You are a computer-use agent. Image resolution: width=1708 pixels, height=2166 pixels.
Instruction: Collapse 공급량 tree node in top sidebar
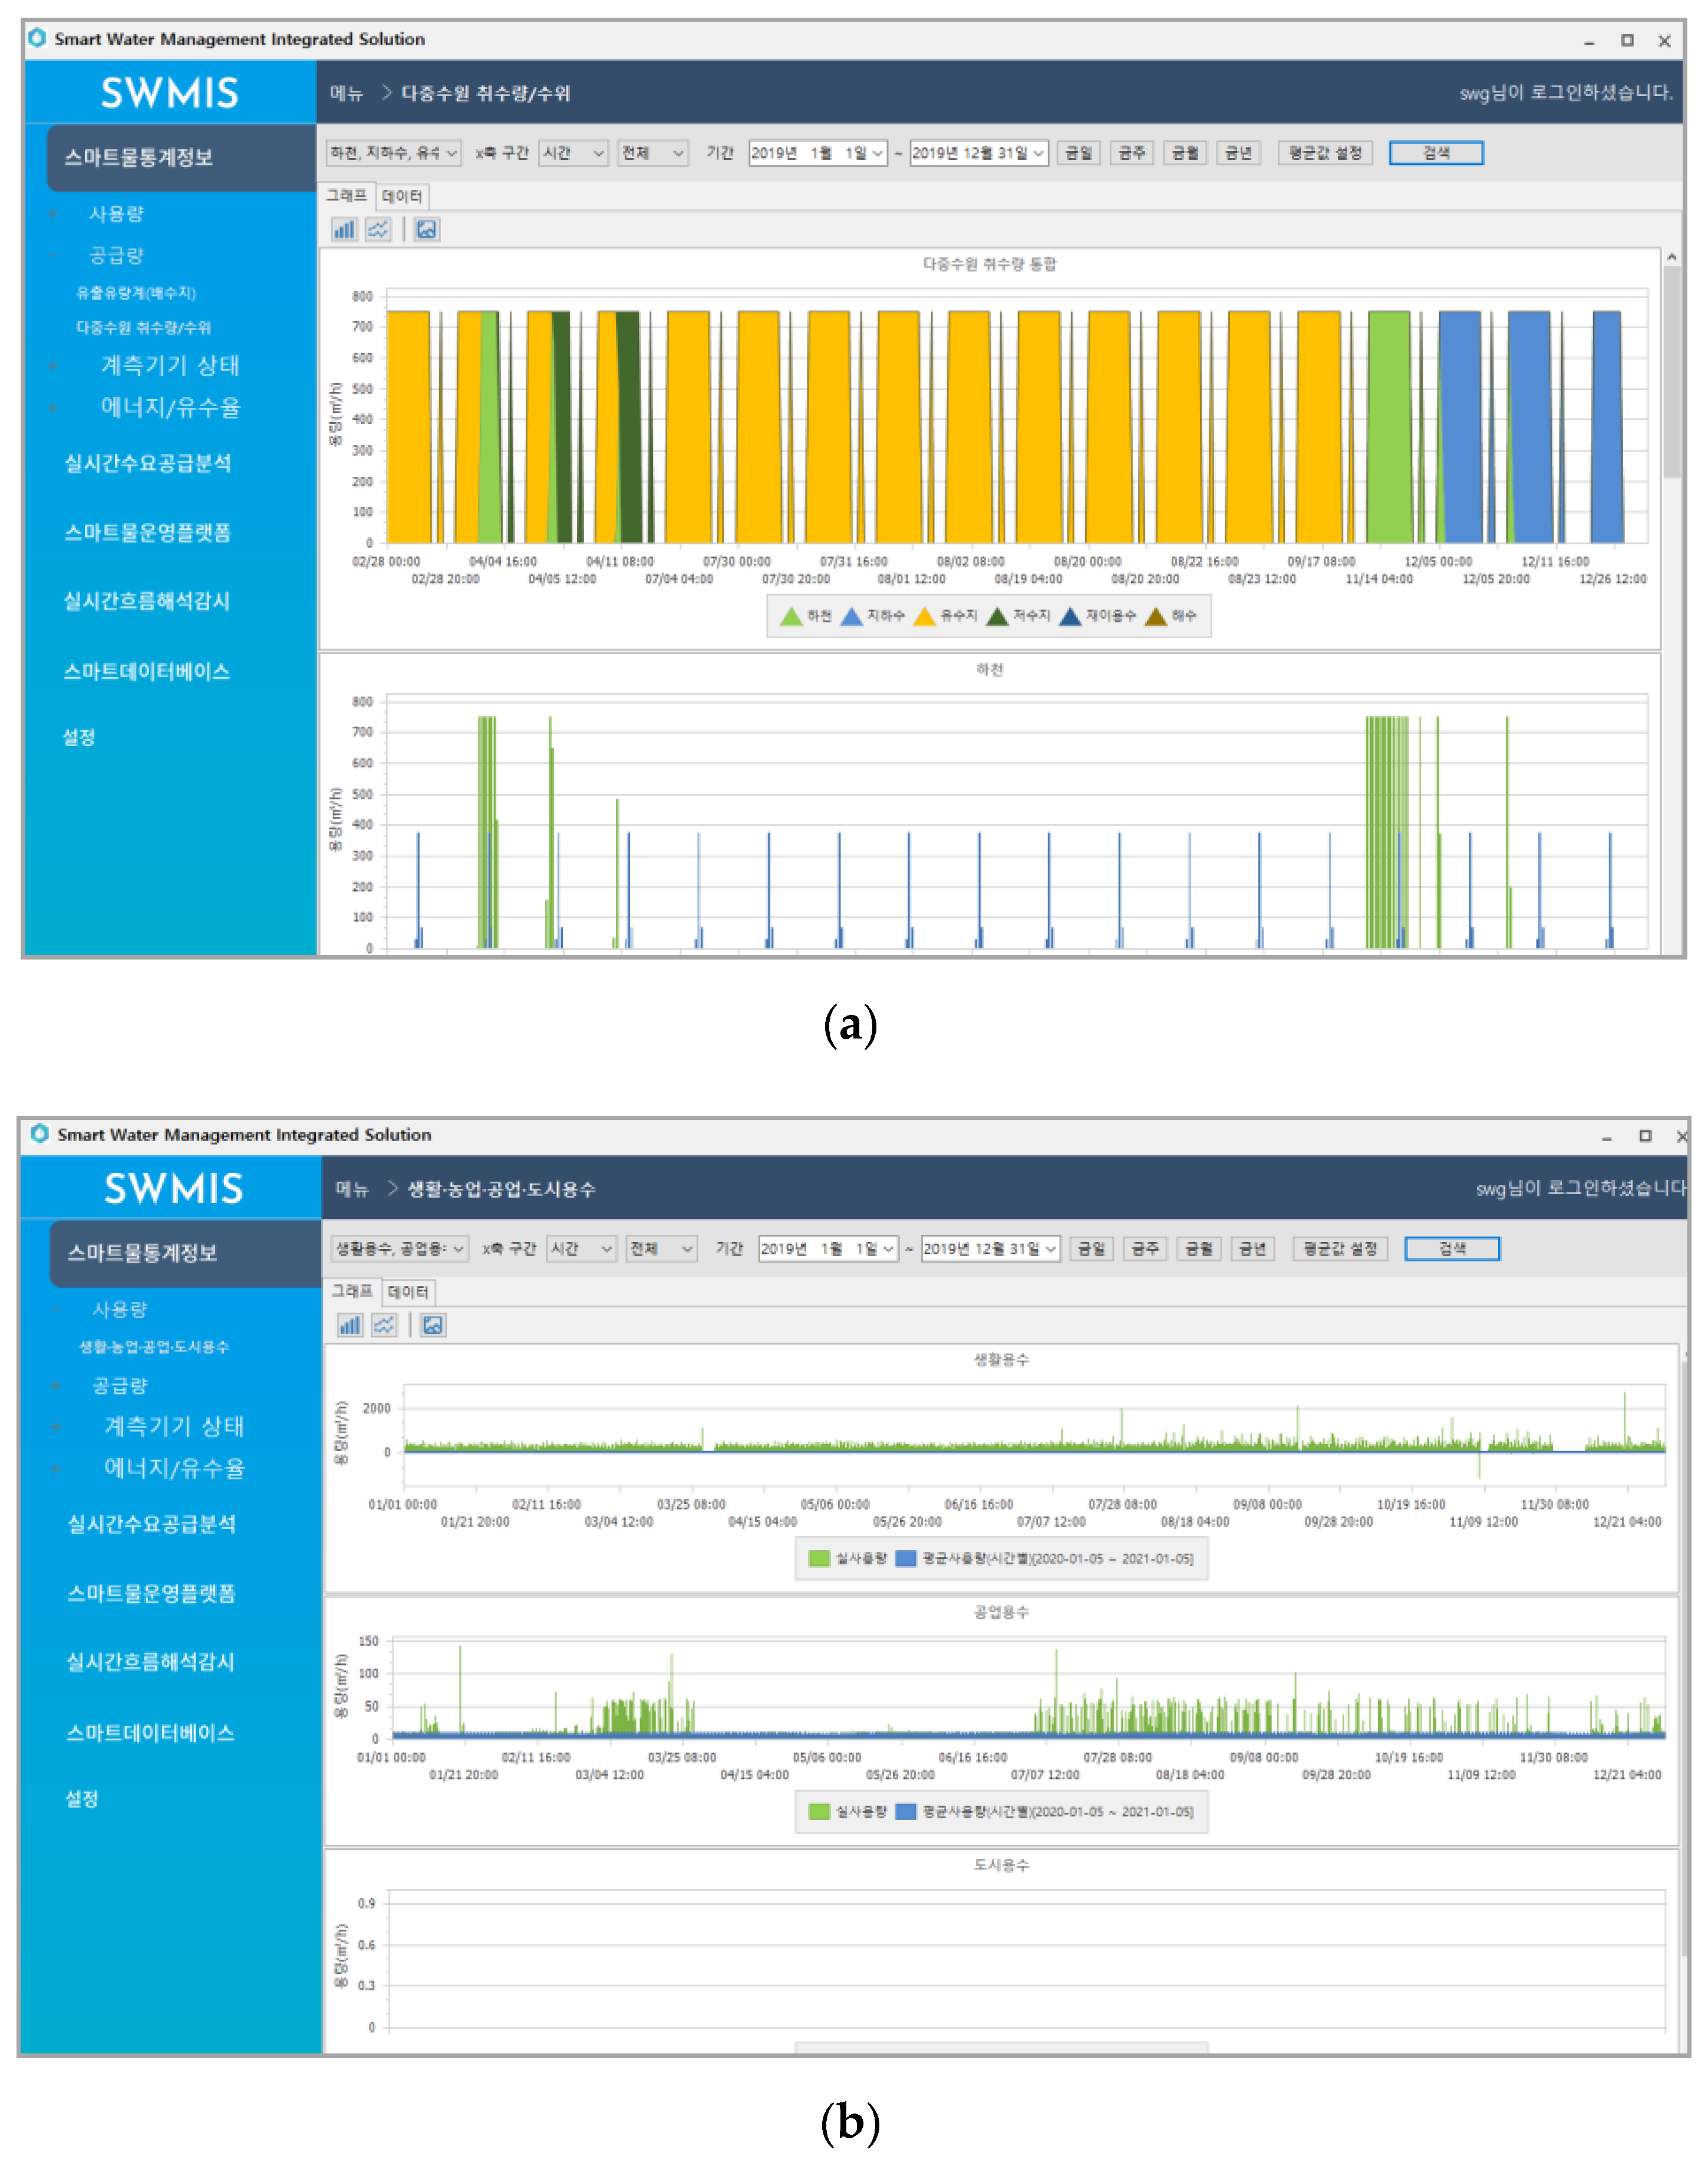pyautogui.click(x=54, y=255)
